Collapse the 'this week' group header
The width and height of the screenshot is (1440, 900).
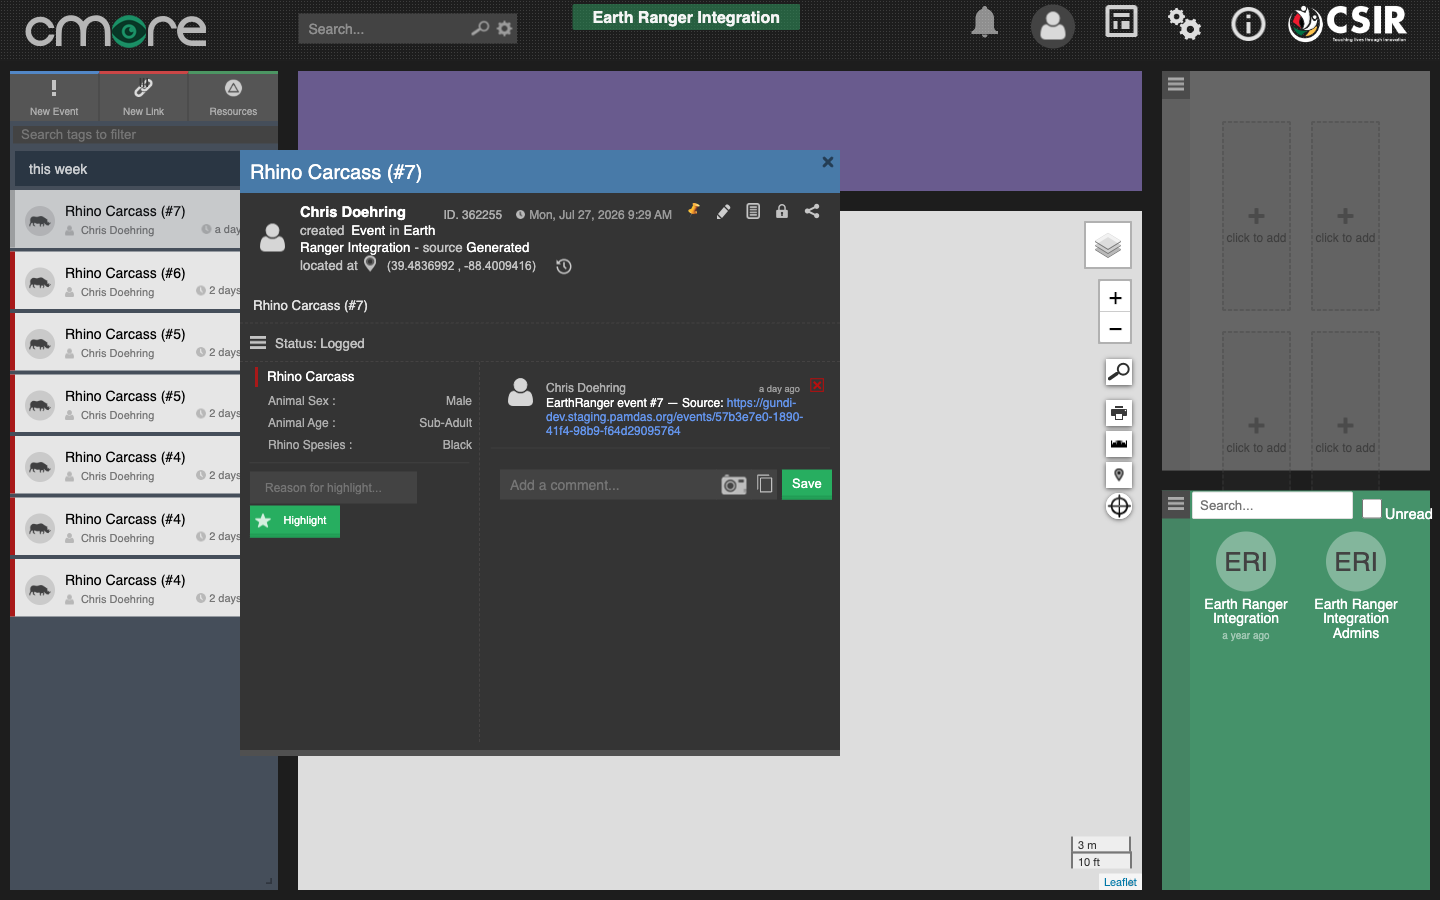click(127, 169)
